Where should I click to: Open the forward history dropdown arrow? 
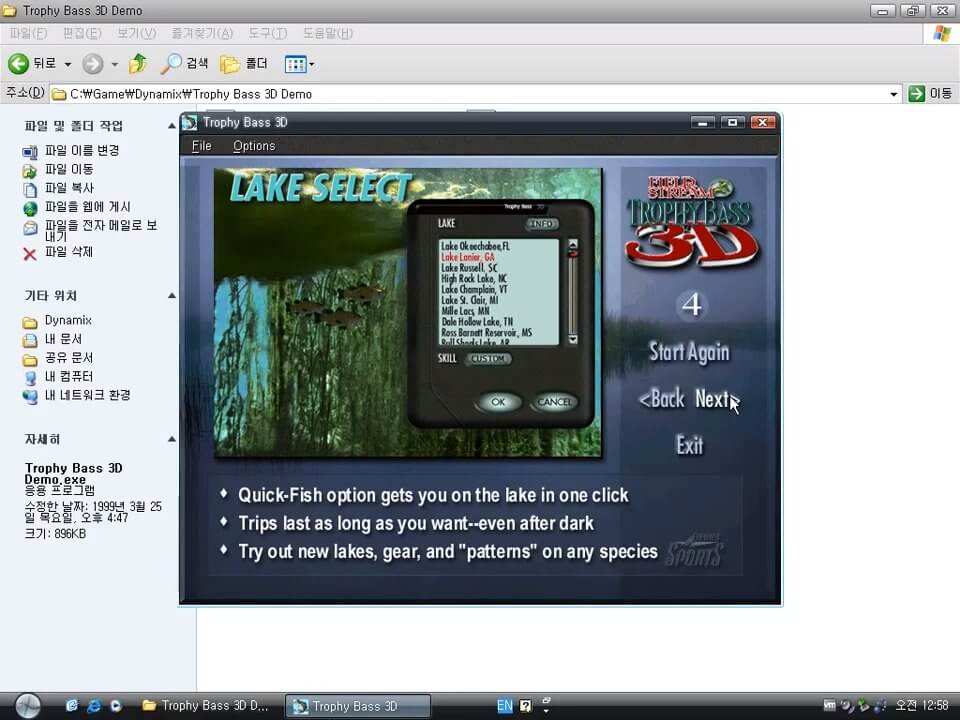[x=114, y=64]
